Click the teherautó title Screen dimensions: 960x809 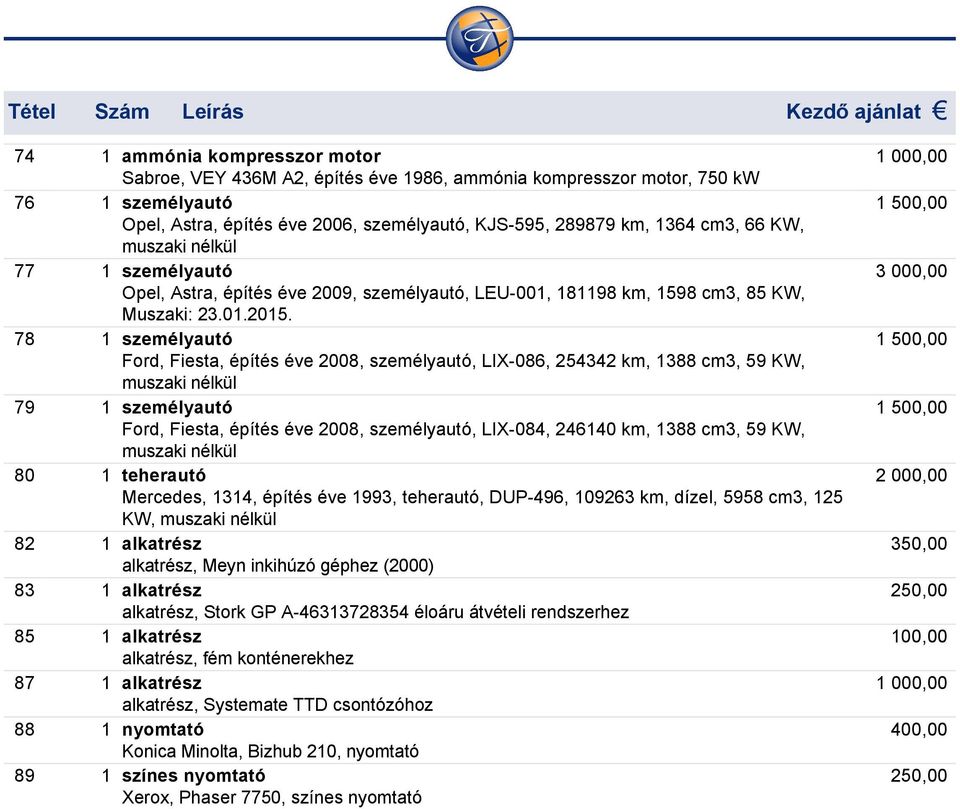163,475
